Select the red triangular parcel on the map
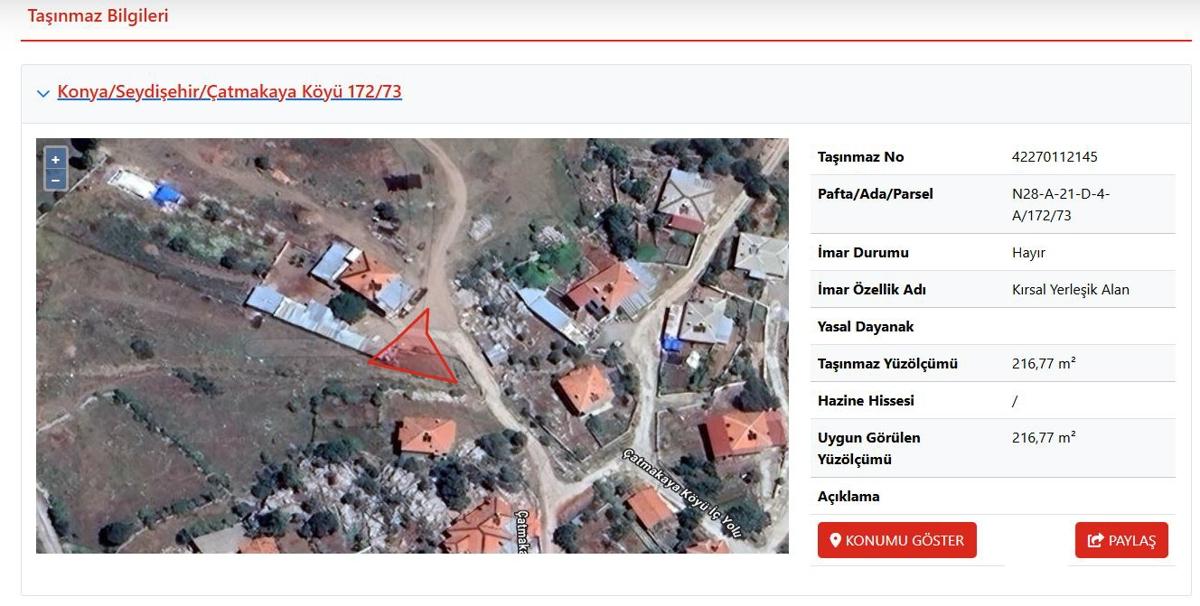 pyautogui.click(x=420, y=352)
